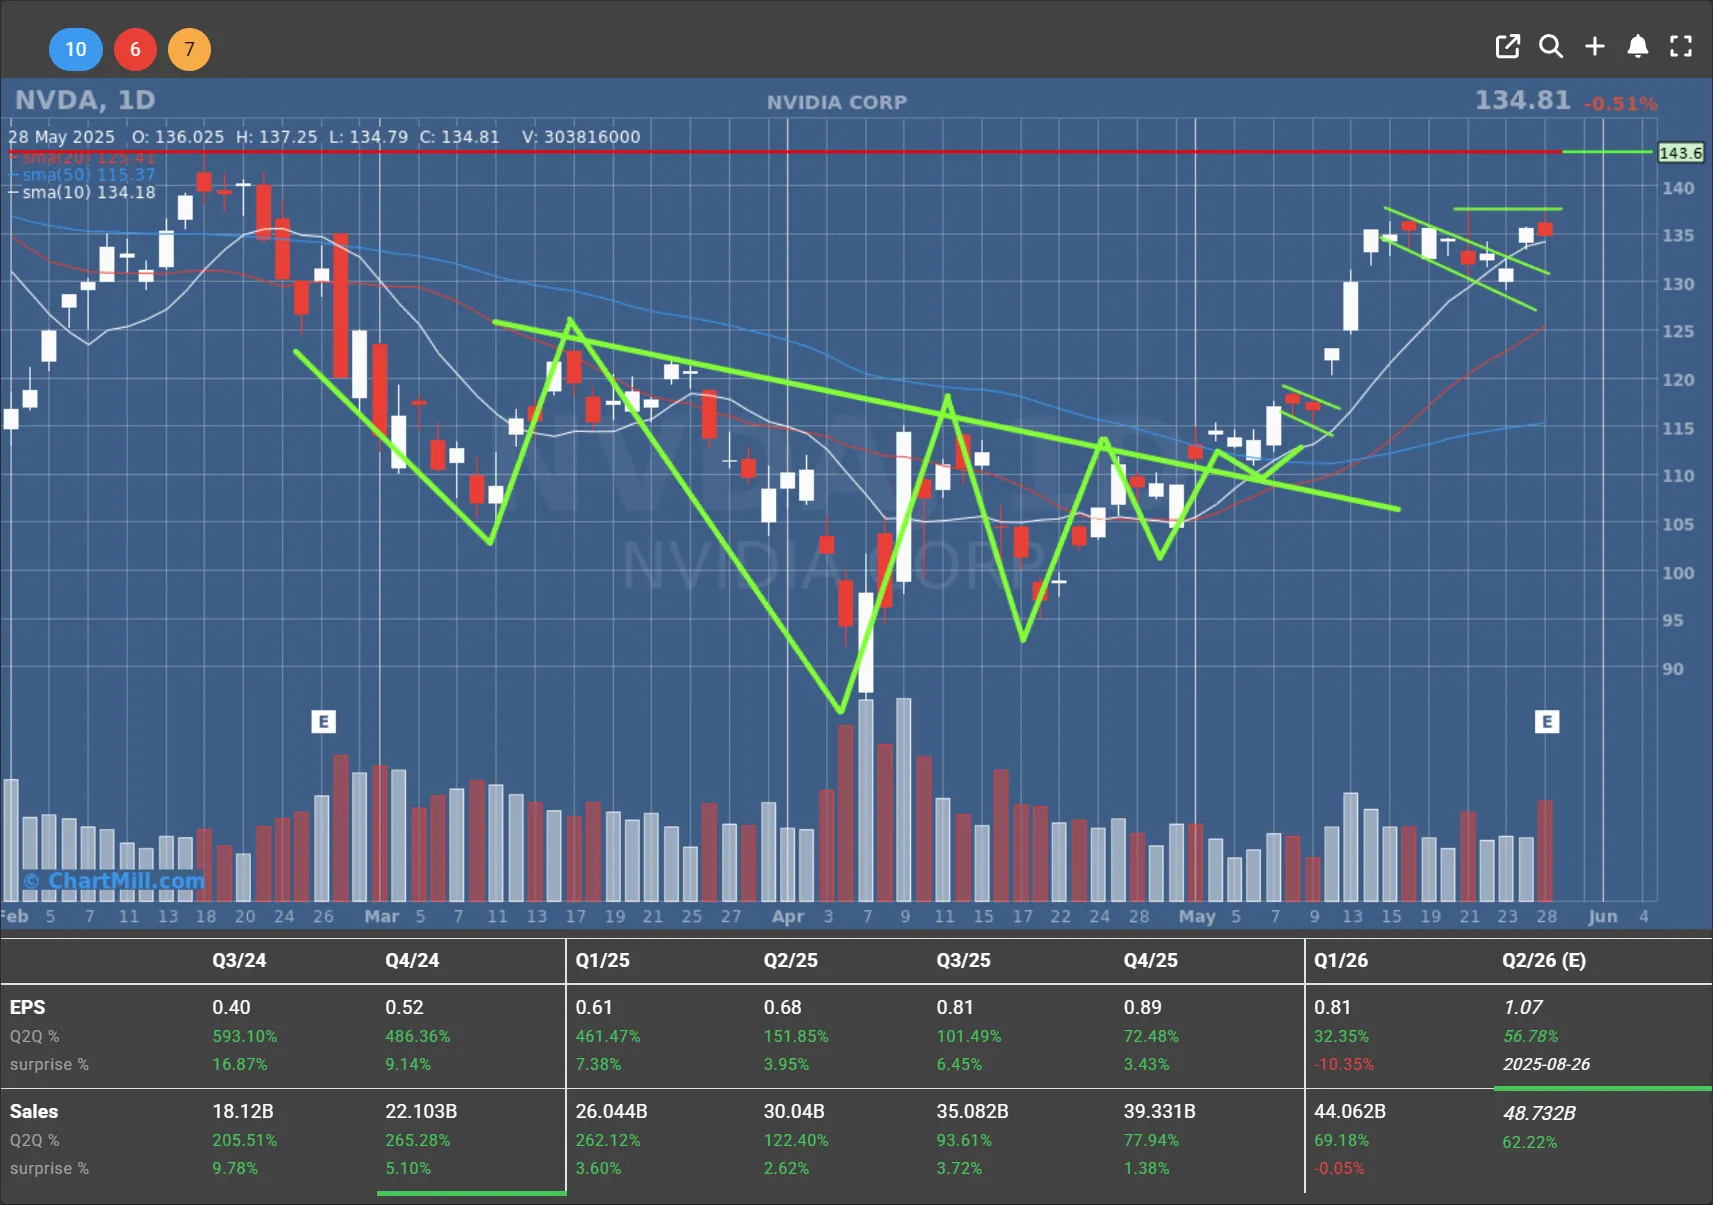Click Sales value 22.103B
This screenshot has width=1713, height=1205.
pos(421,1111)
